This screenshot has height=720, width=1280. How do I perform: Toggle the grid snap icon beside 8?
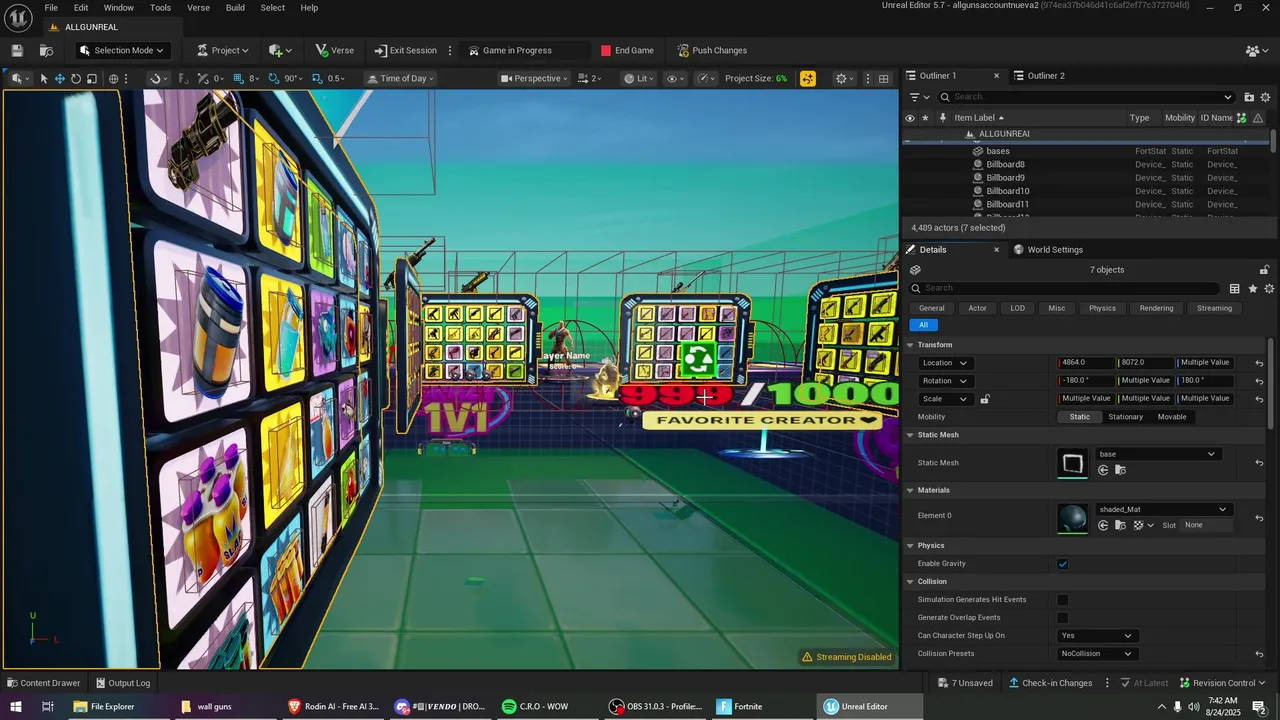[236, 78]
